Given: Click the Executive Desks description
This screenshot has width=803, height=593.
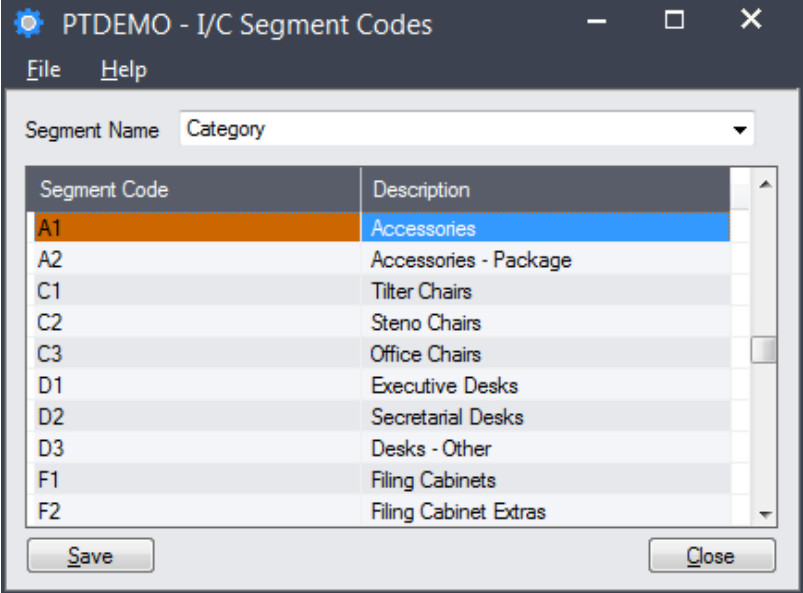Looking at the screenshot, I should [545, 385].
